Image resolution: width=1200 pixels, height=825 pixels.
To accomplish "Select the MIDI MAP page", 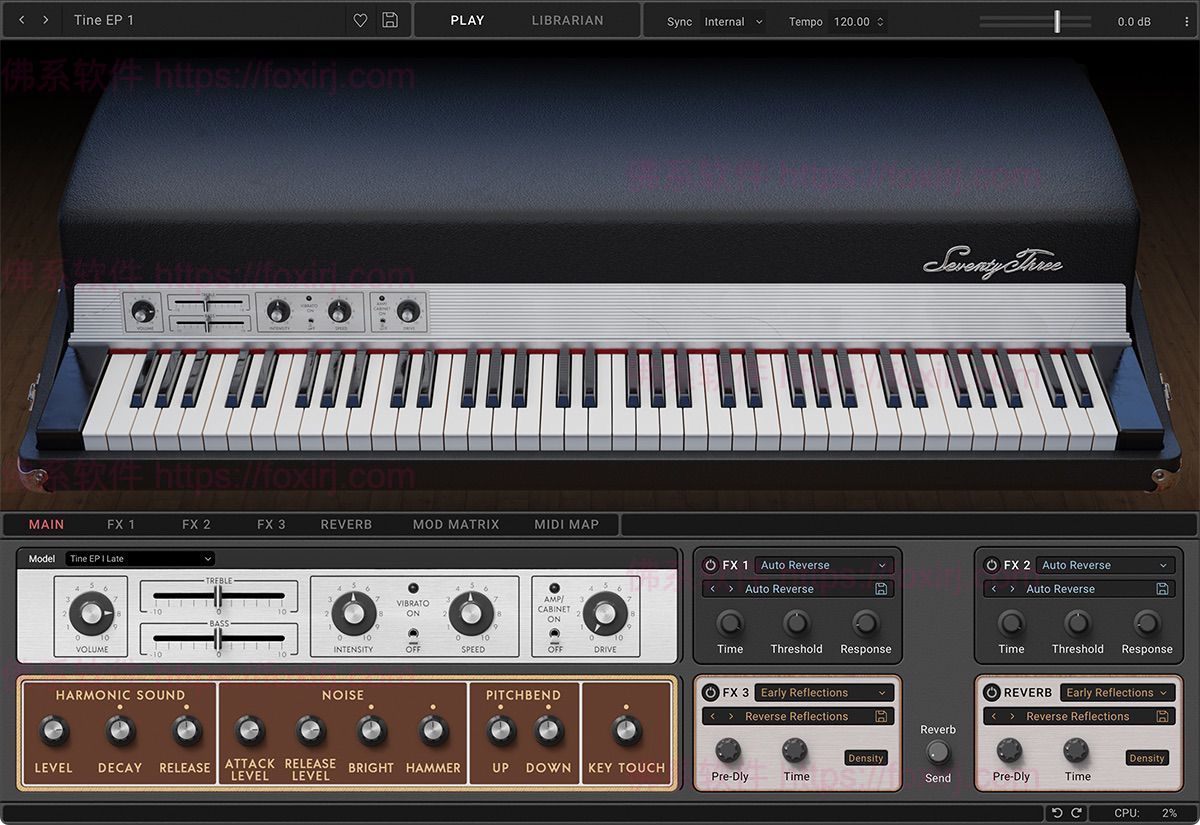I will click(567, 524).
